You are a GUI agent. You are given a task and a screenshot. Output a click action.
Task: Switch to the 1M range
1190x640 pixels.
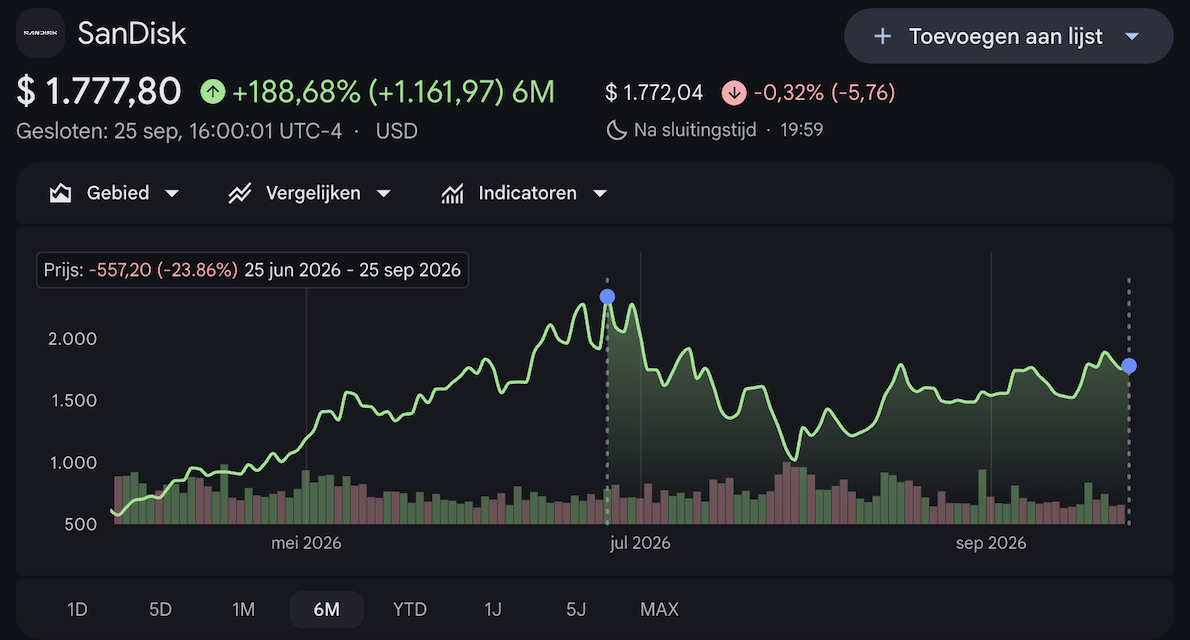[243, 610]
